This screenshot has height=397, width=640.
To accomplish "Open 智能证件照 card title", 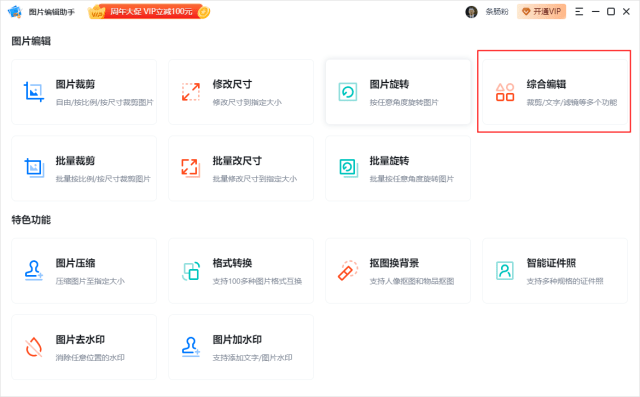I will point(551,263).
